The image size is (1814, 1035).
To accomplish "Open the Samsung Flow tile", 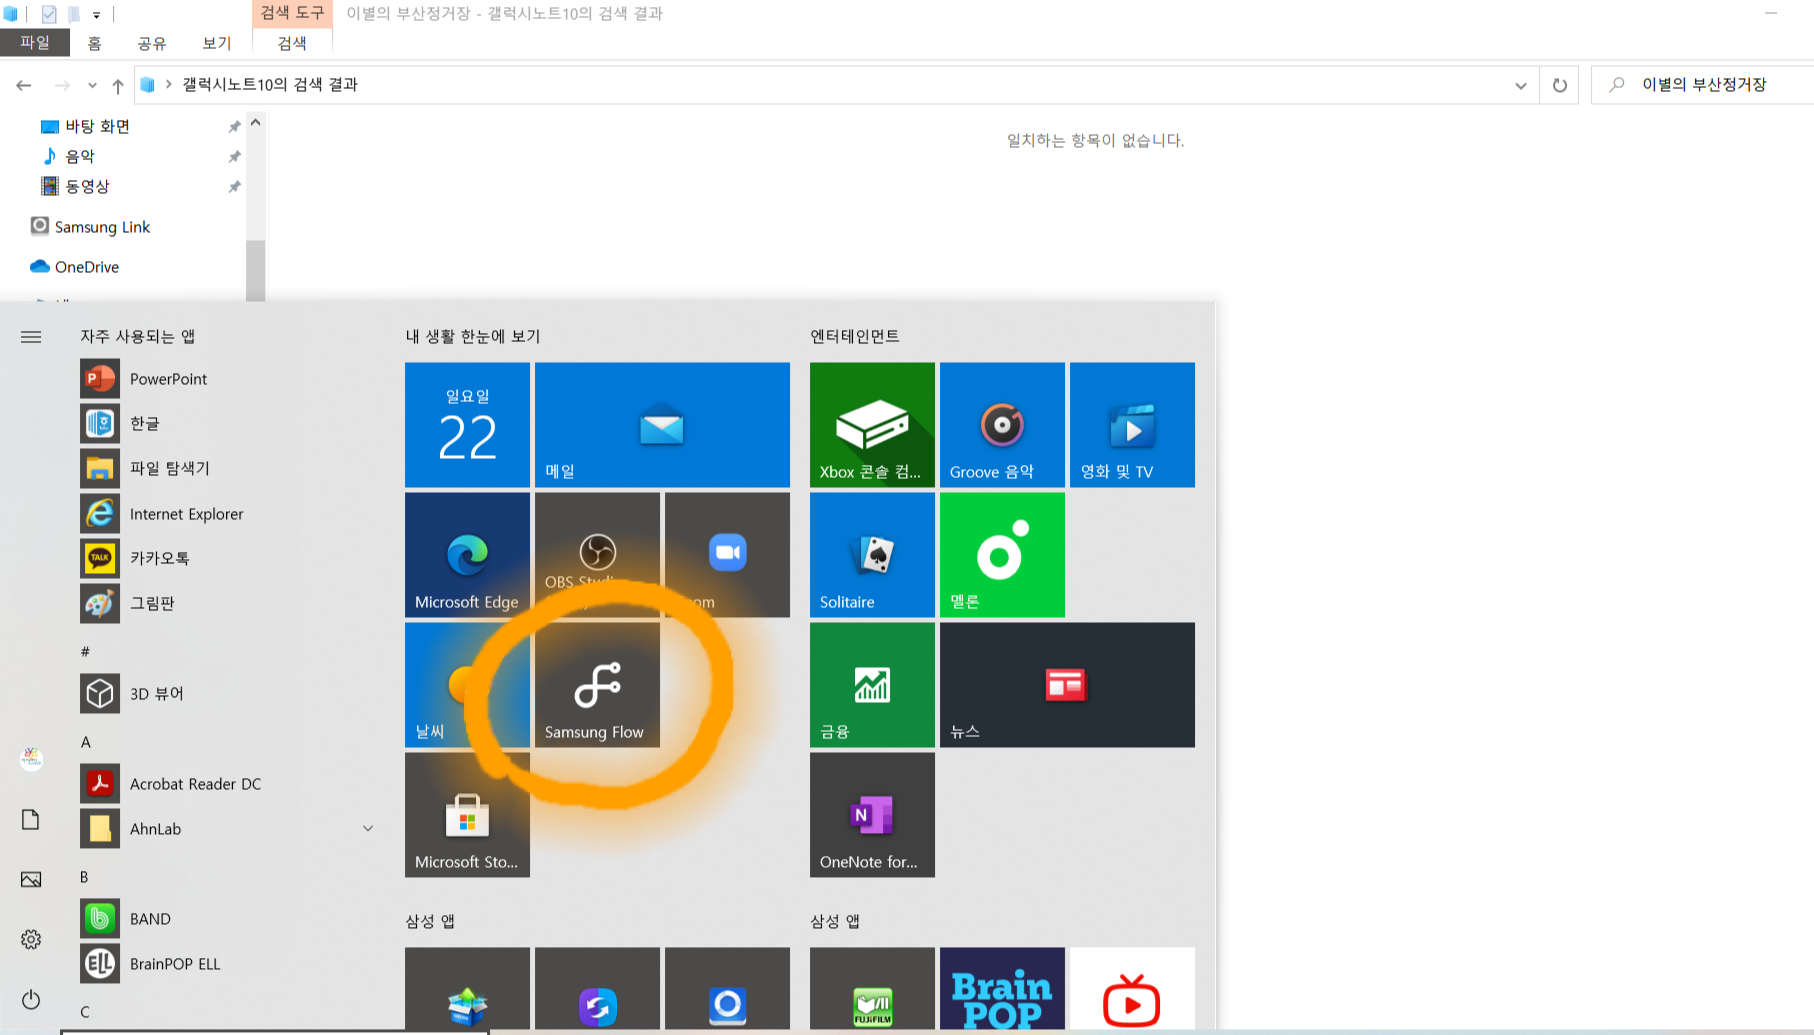I will (x=597, y=685).
